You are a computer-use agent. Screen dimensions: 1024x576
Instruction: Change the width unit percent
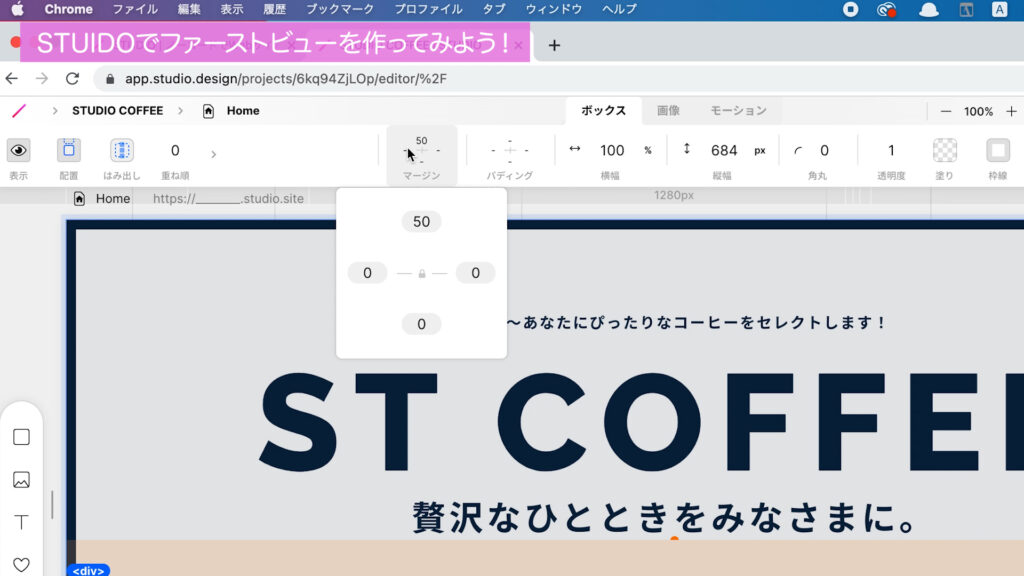[x=648, y=150]
